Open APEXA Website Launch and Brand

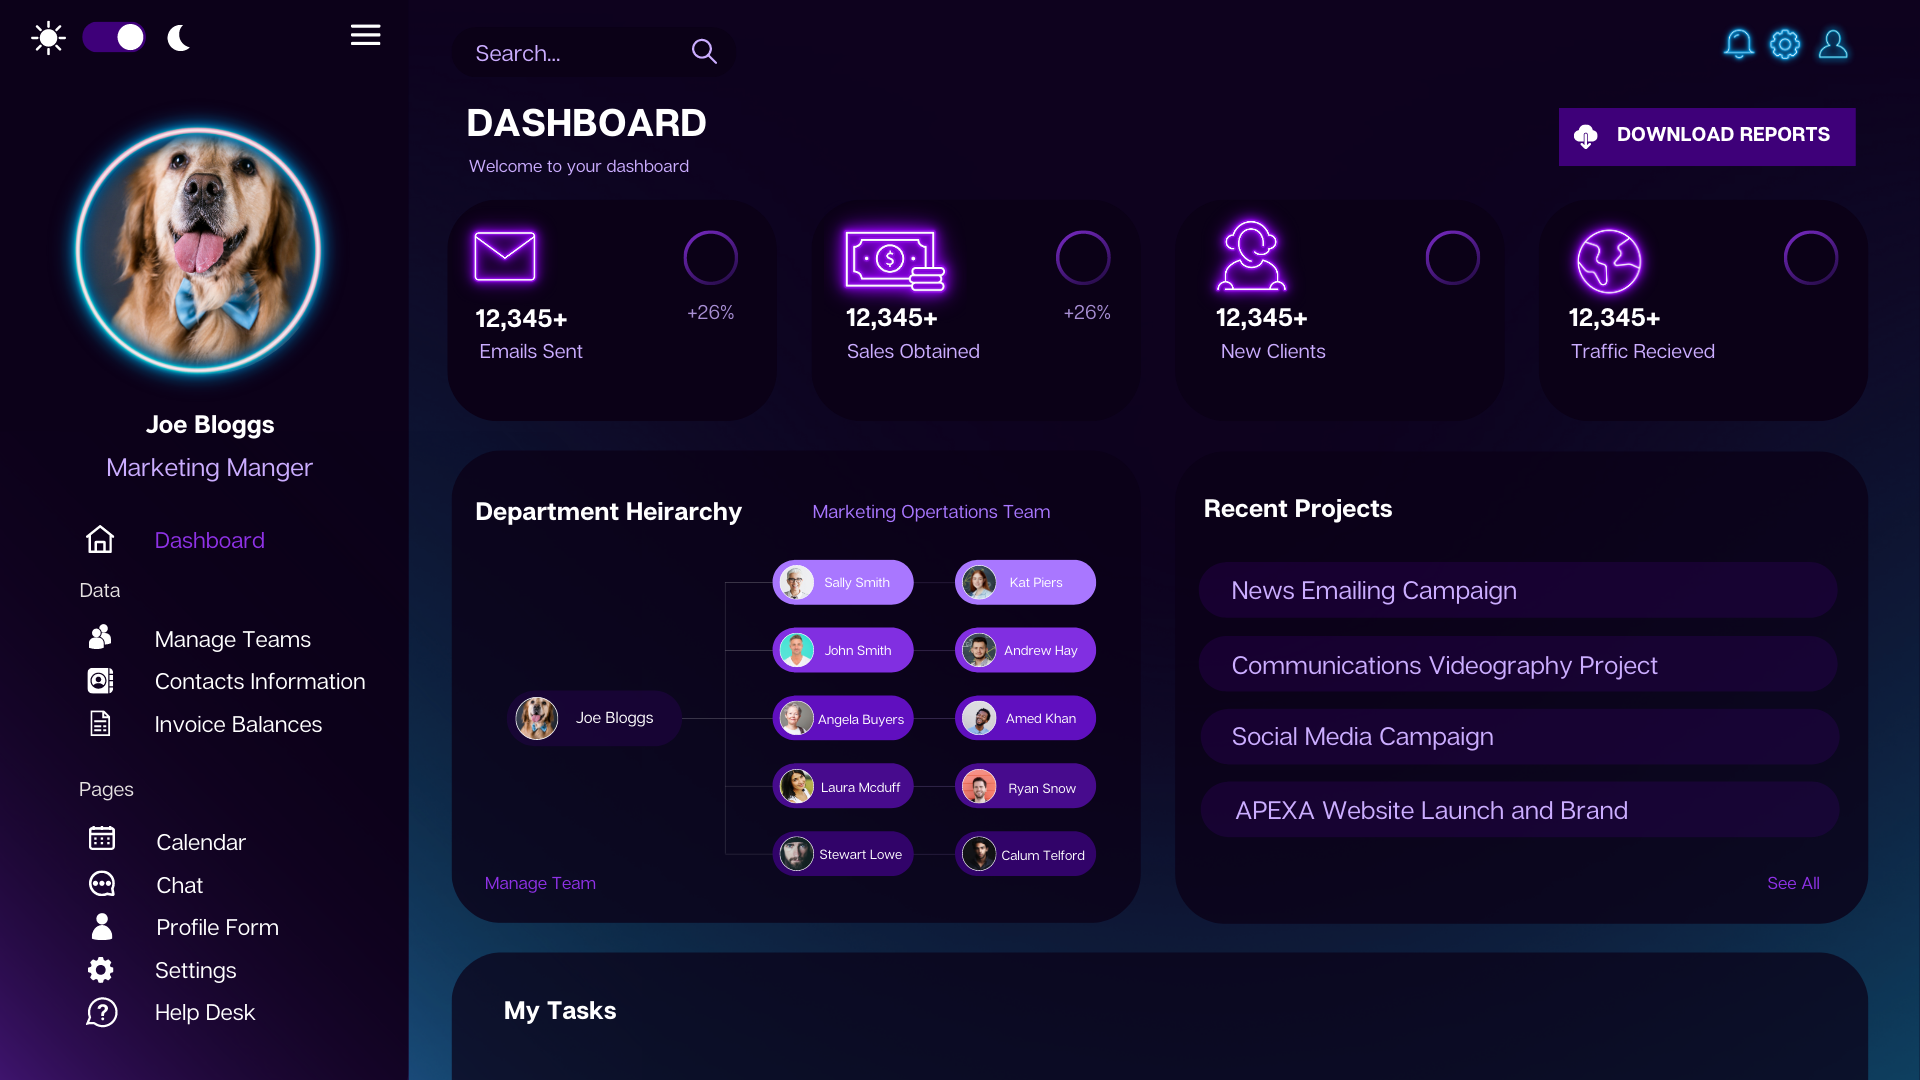coord(1518,810)
